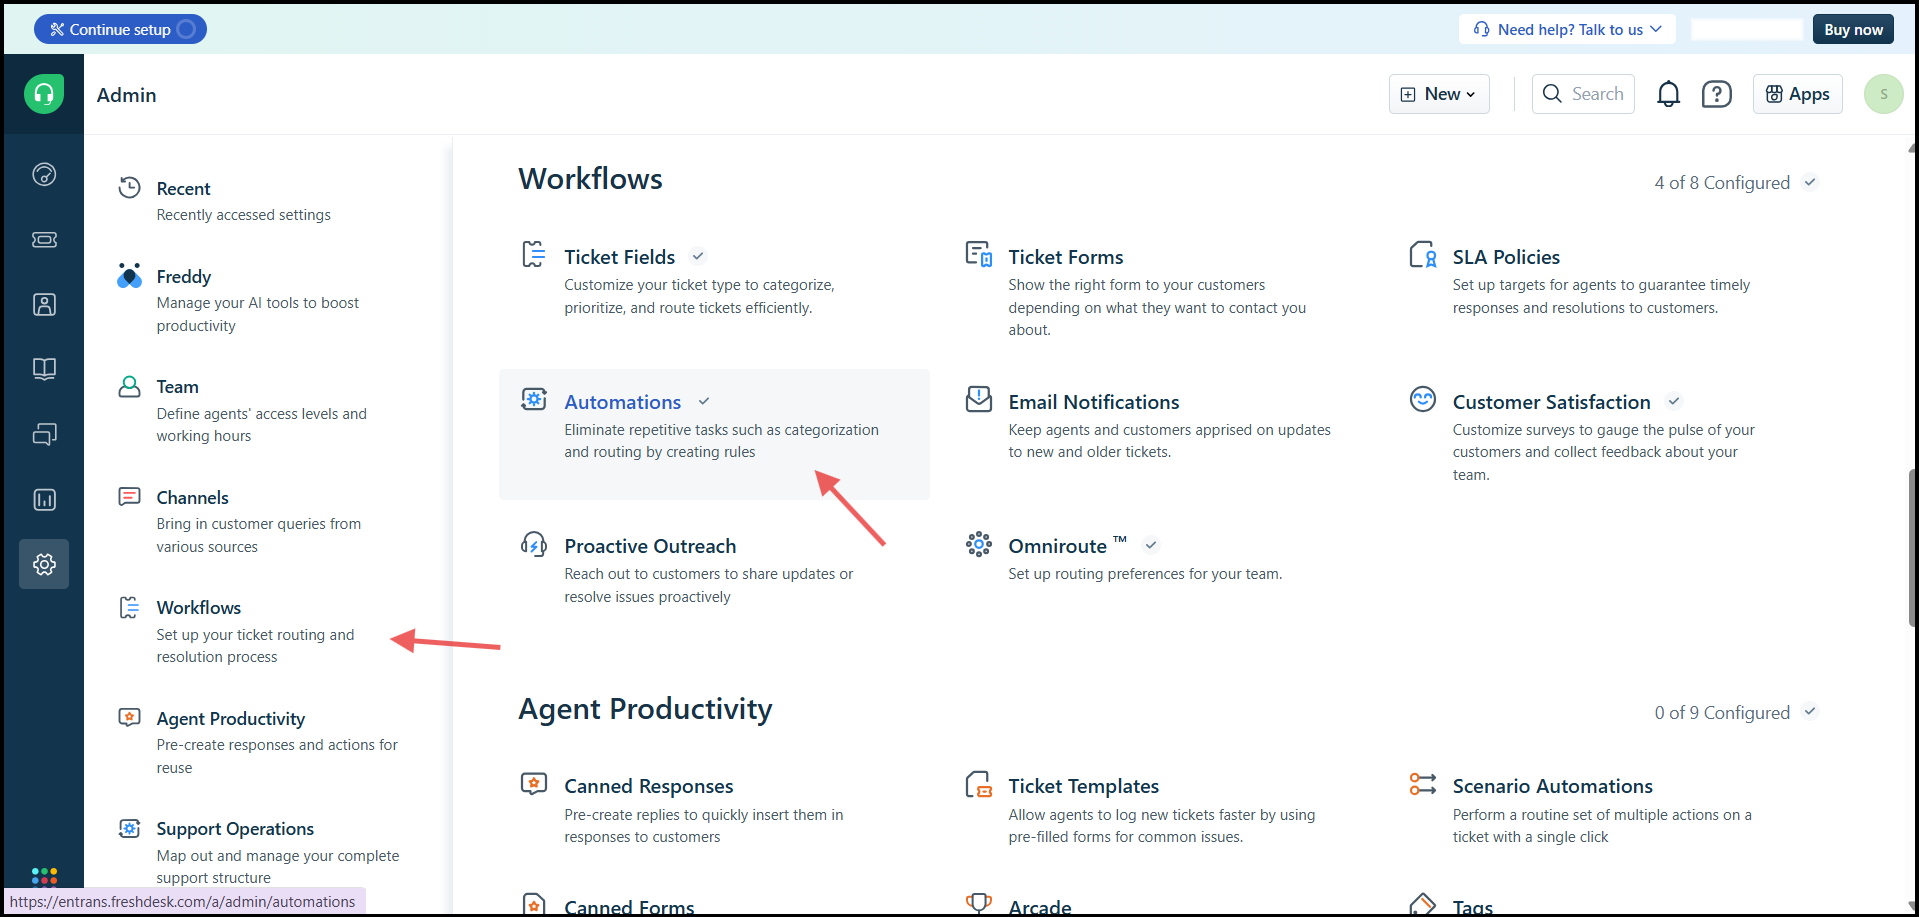This screenshot has width=1919, height=917.
Task: Open the dashboard icon in left sidebar
Action: click(x=44, y=175)
